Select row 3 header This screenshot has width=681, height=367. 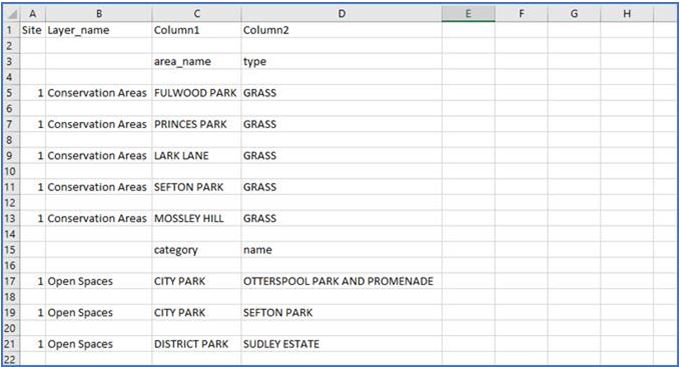(x=11, y=61)
